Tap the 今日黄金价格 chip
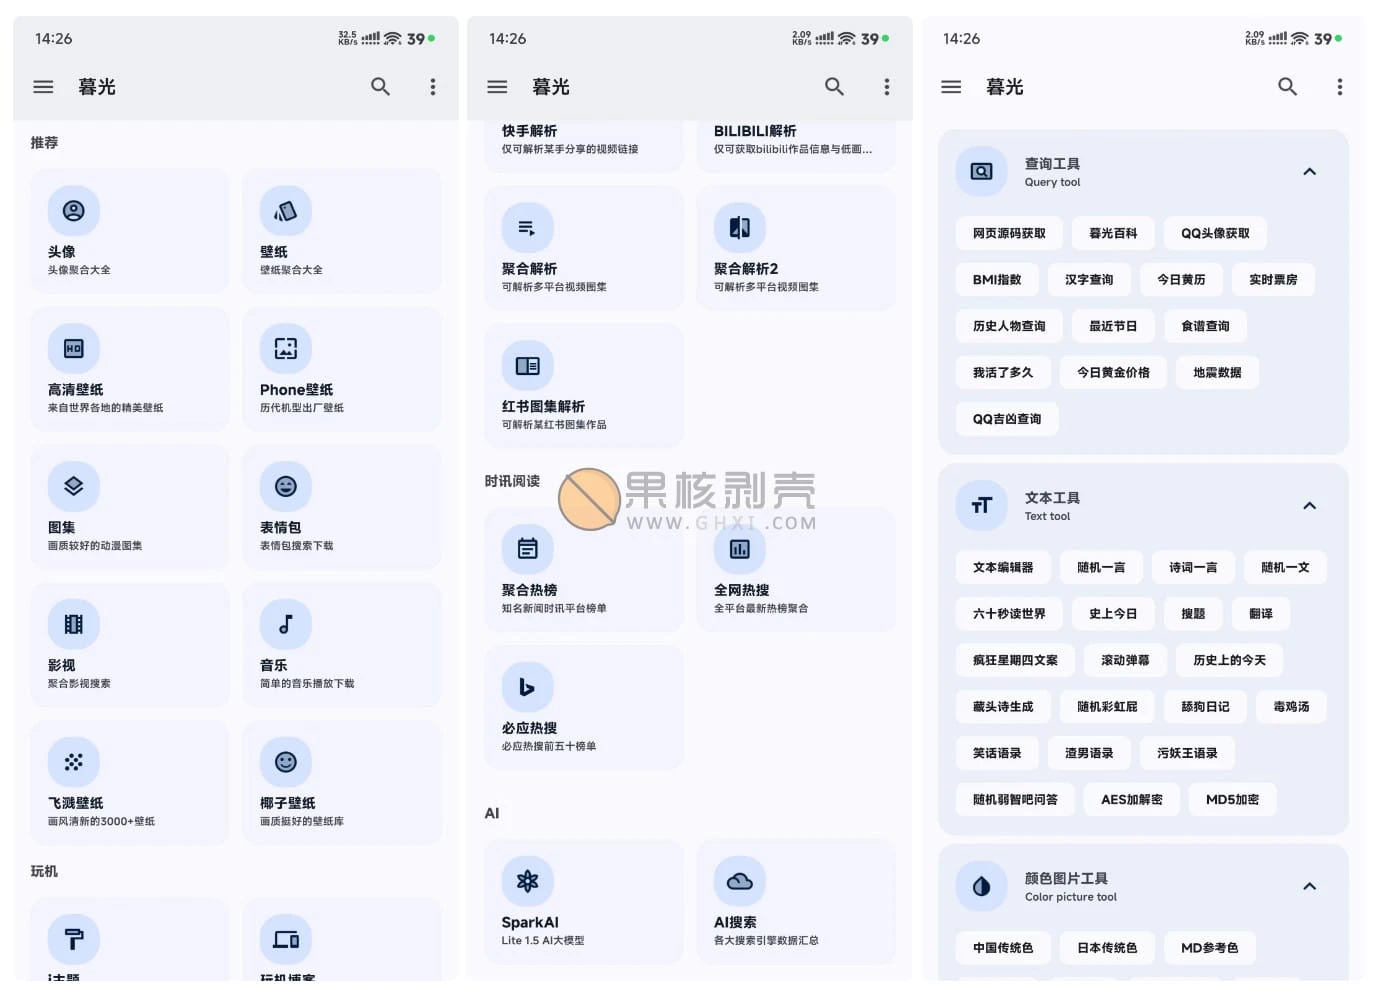 [1113, 372]
